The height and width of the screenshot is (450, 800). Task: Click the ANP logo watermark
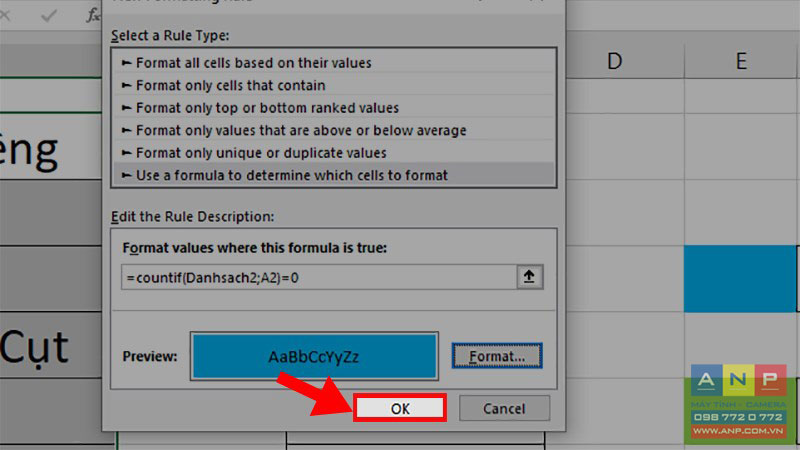pyautogui.click(x=738, y=402)
